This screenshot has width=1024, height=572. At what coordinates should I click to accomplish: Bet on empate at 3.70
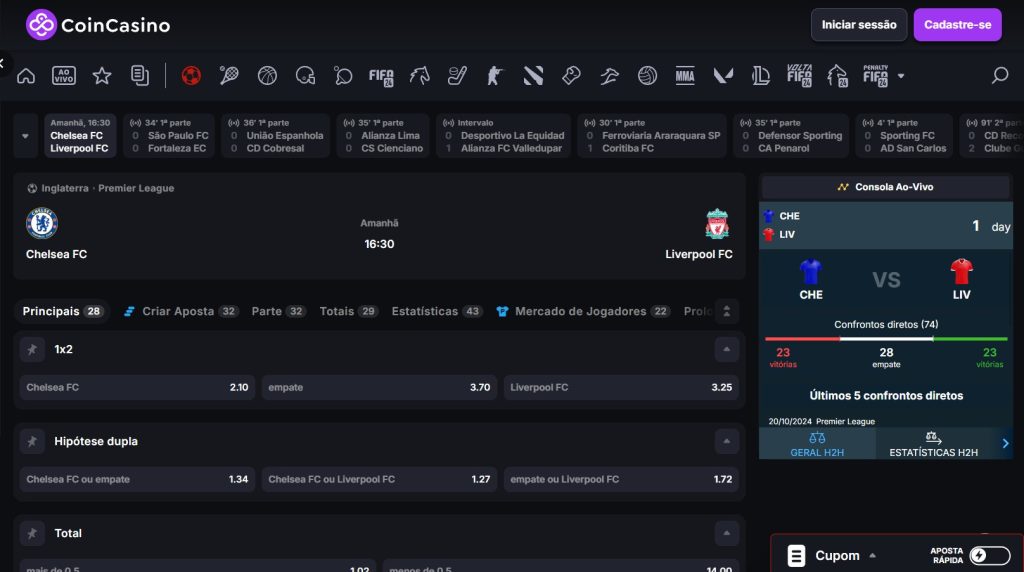[x=379, y=387]
